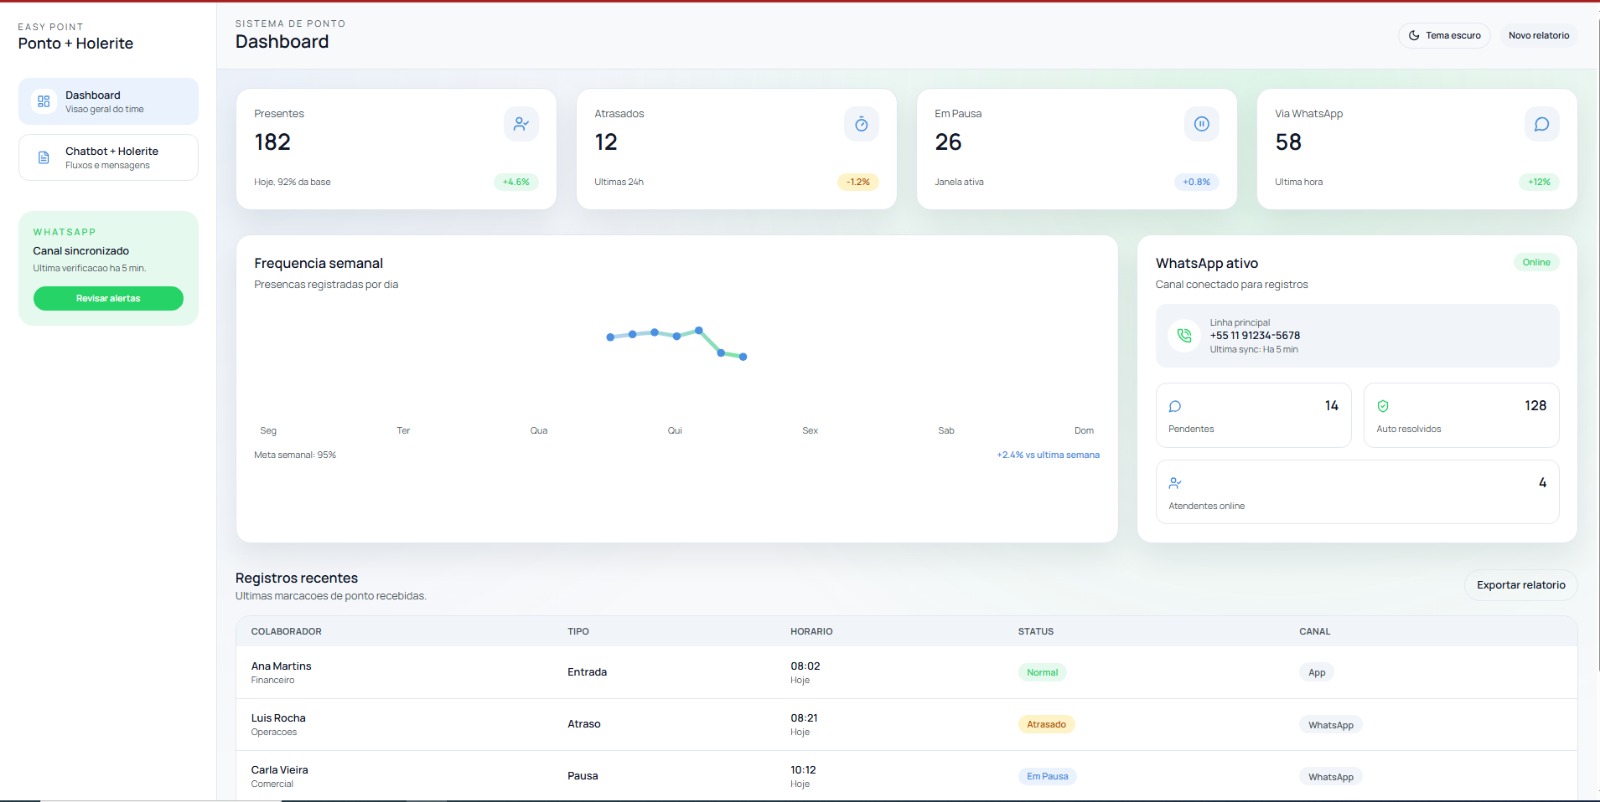Click the Via WhatsApp chat bubble icon
1600x802 pixels.
(x=1541, y=124)
